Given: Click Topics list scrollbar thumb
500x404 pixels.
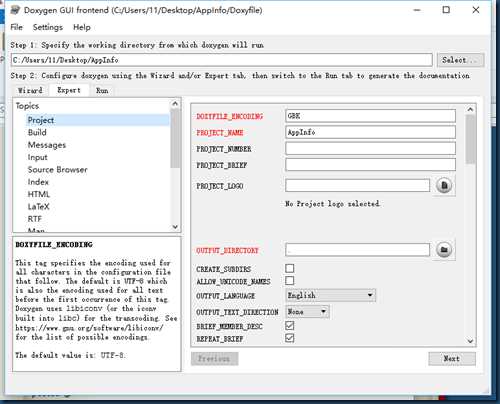Looking at the screenshot, I should point(175,138).
